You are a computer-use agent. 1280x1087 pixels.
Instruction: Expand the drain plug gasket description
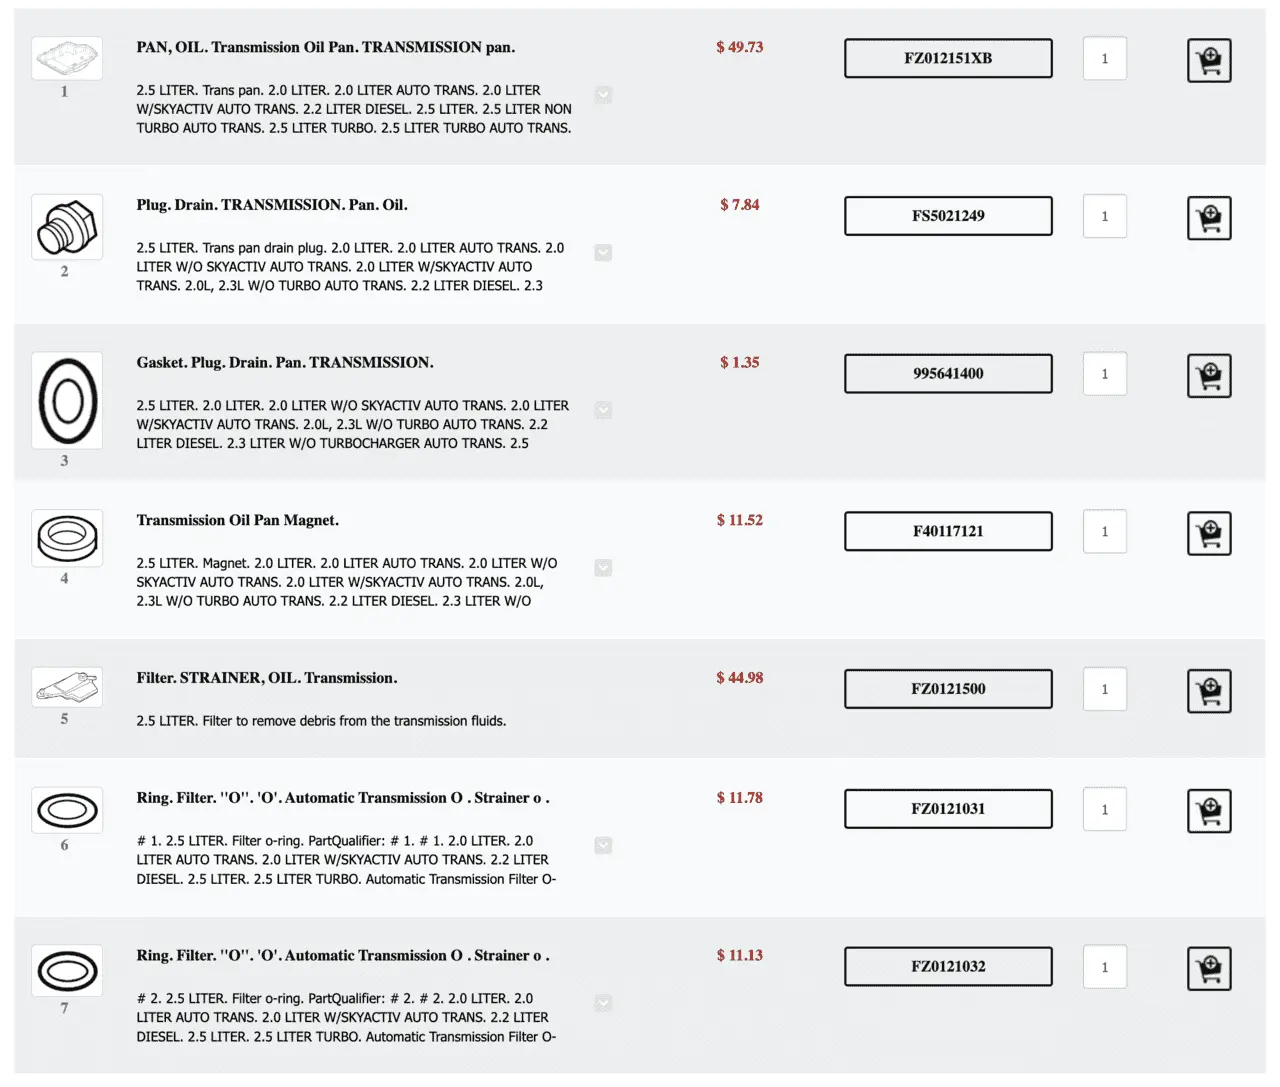click(x=603, y=410)
